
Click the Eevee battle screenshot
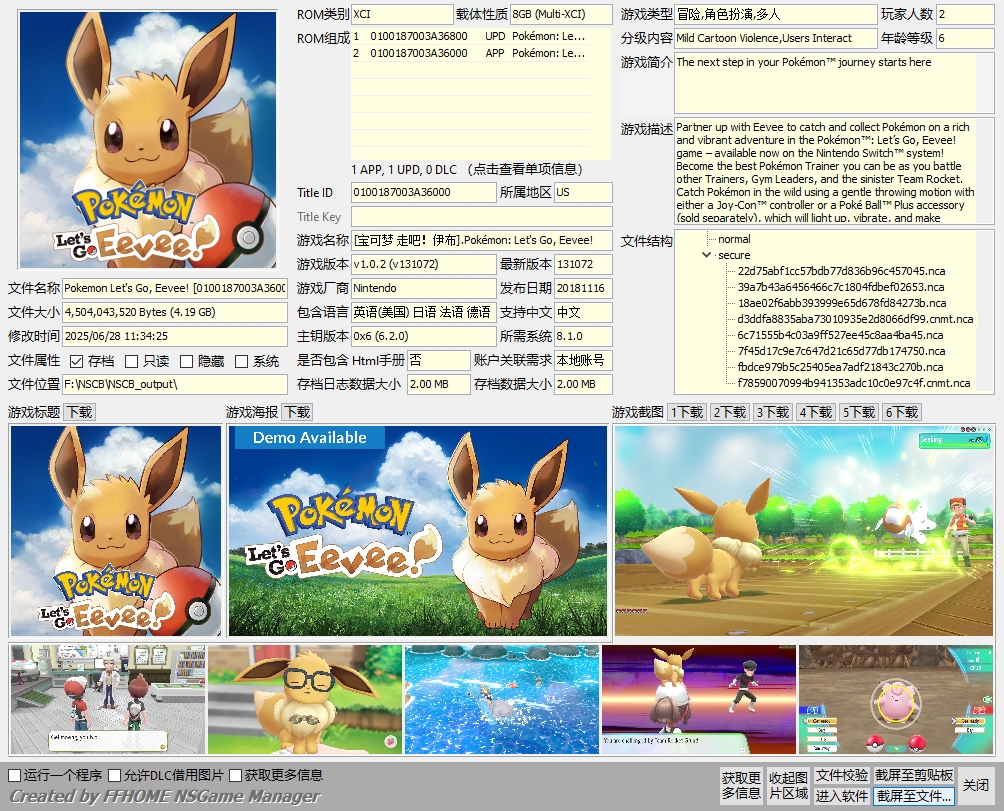(804, 531)
